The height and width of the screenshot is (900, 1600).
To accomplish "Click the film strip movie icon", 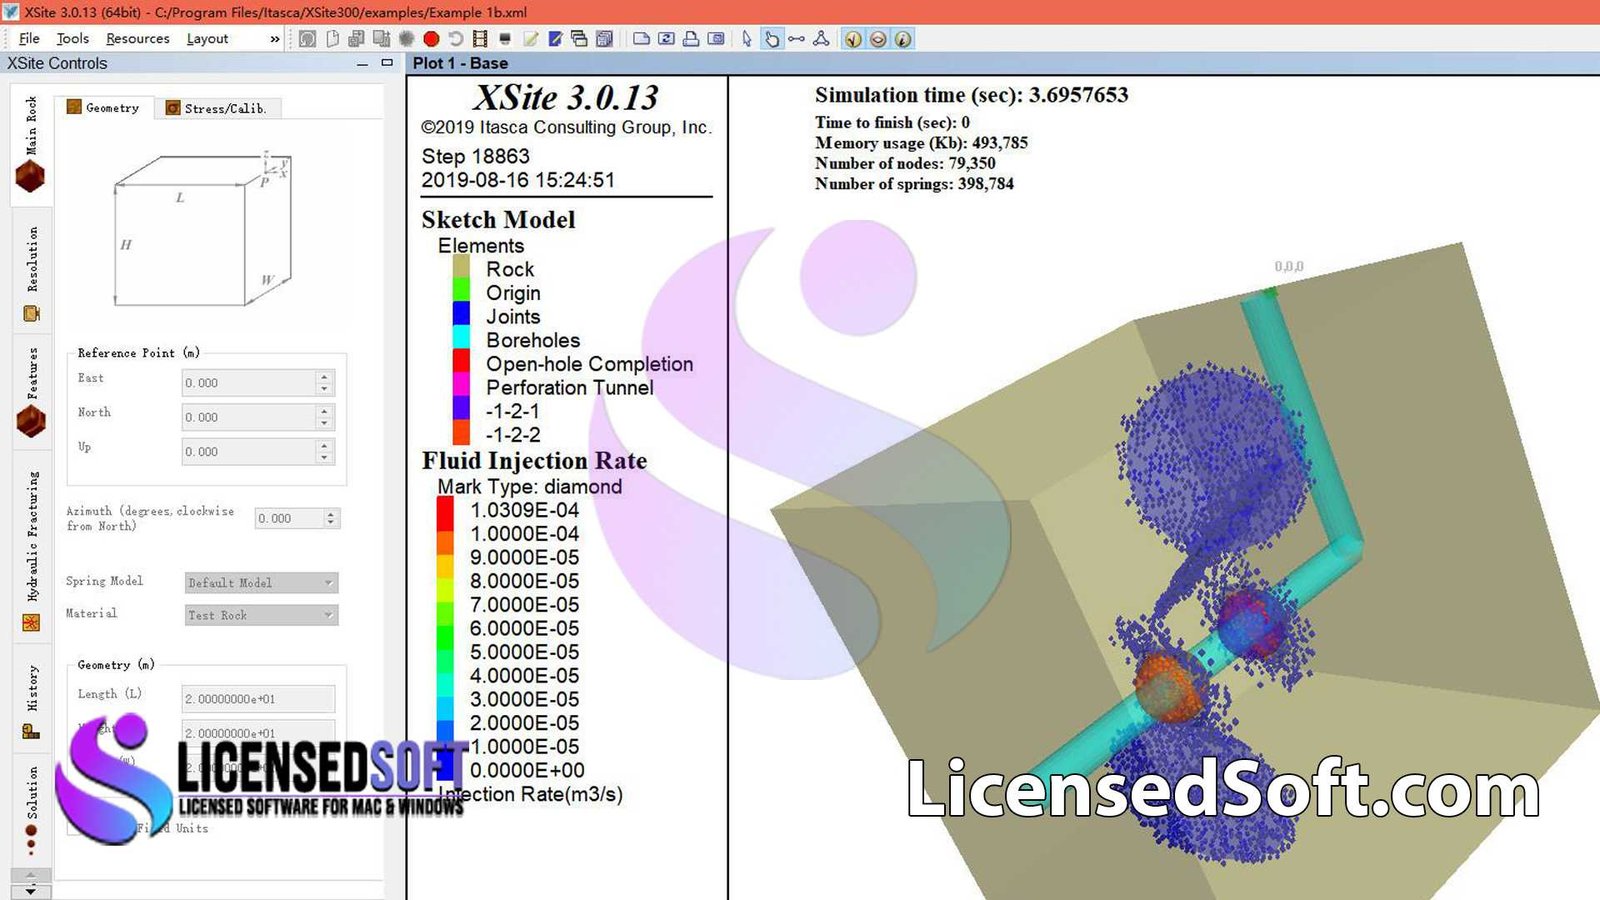I will tap(480, 39).
